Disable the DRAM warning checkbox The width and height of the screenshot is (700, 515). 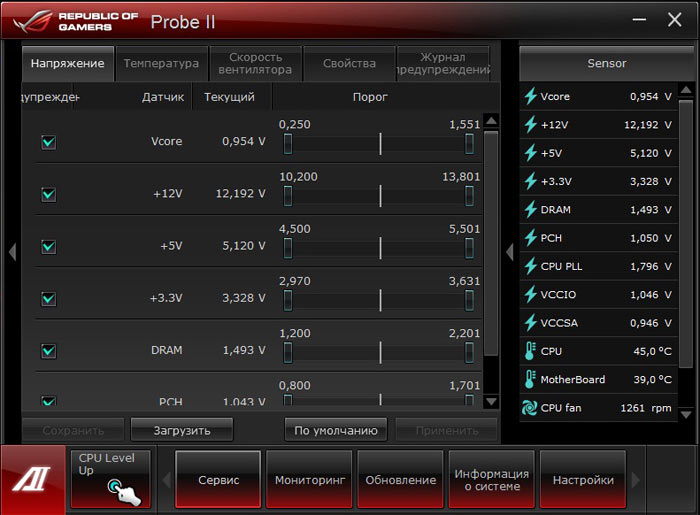[x=48, y=350]
